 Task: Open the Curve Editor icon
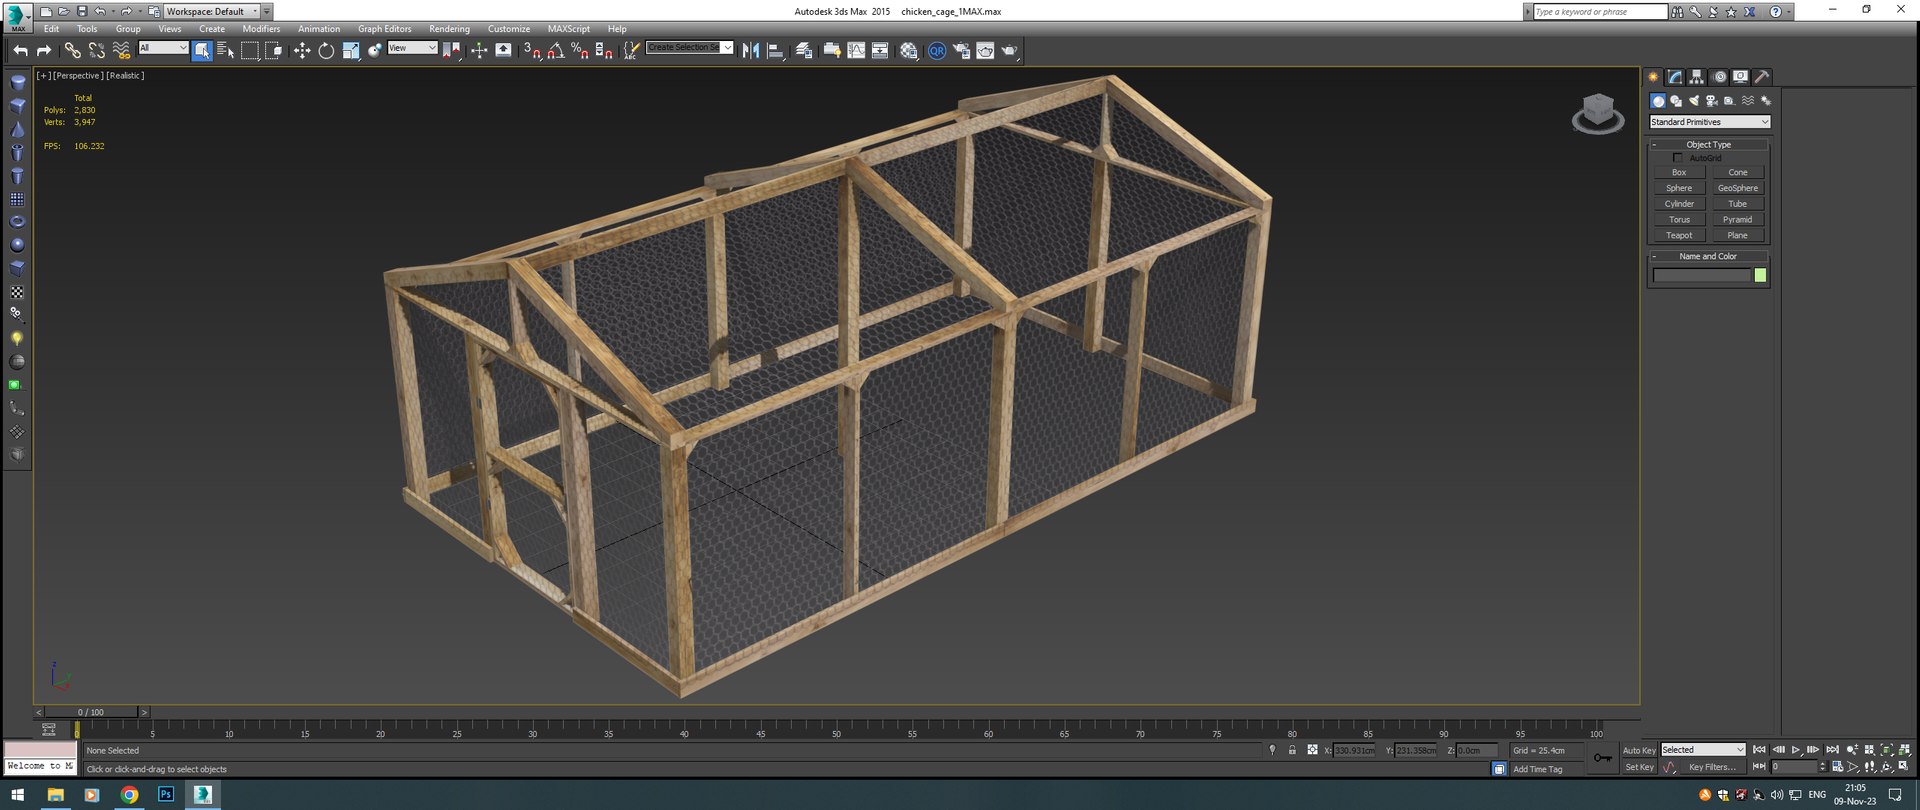coord(856,51)
